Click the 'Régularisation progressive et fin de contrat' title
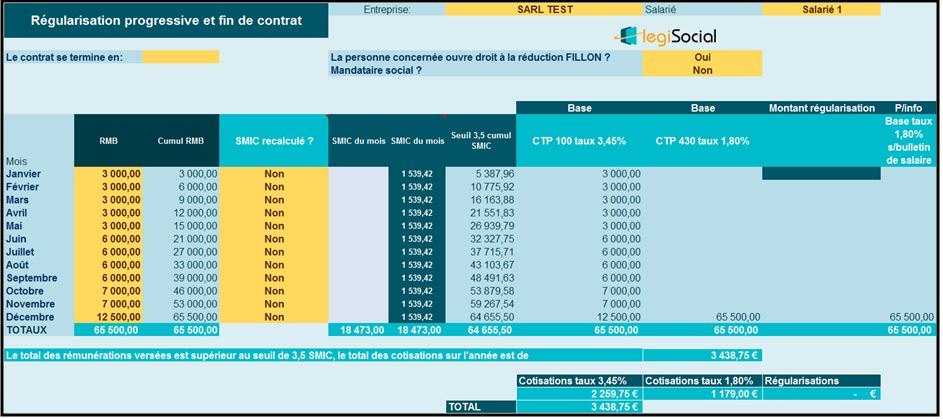The image size is (943, 419). (x=166, y=20)
